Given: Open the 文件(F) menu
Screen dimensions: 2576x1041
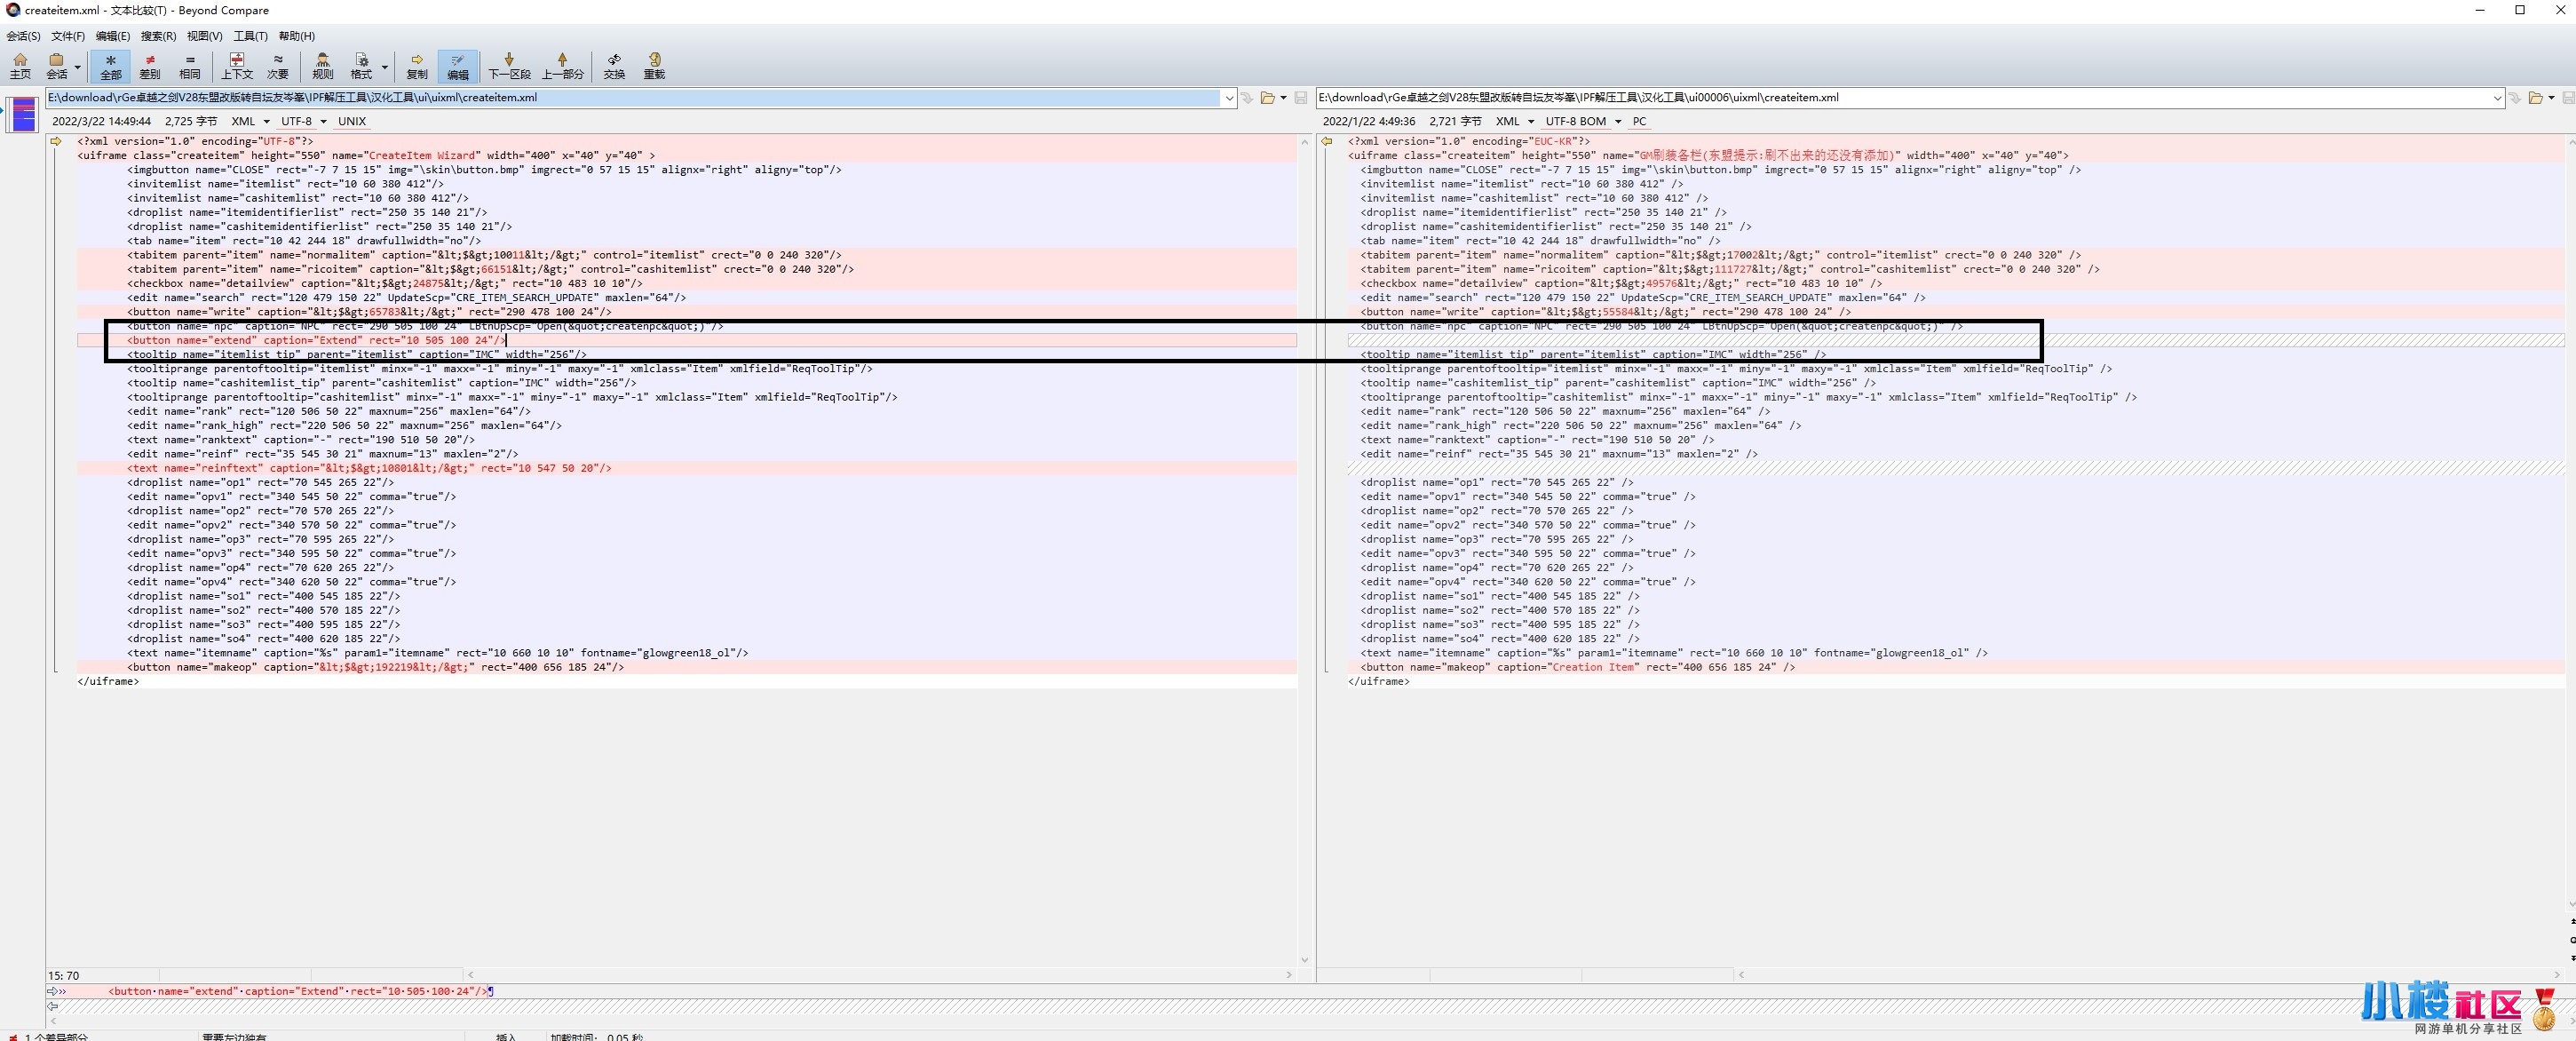Looking at the screenshot, I should (68, 36).
